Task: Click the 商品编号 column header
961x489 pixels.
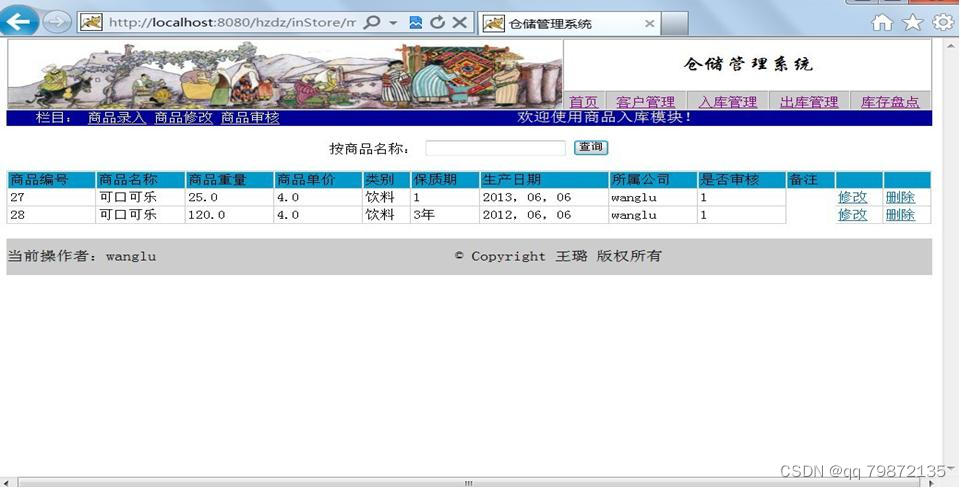Action: coord(51,180)
